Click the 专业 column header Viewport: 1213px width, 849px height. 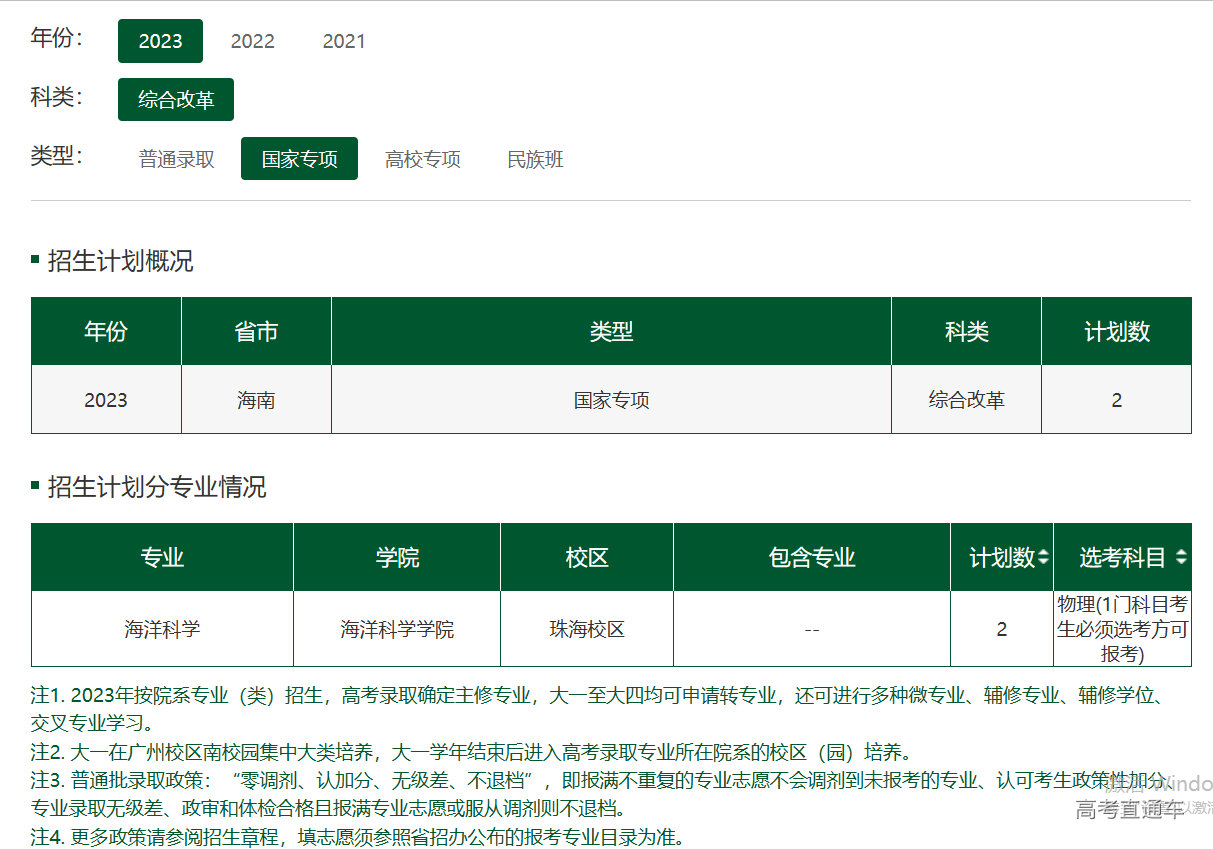162,558
